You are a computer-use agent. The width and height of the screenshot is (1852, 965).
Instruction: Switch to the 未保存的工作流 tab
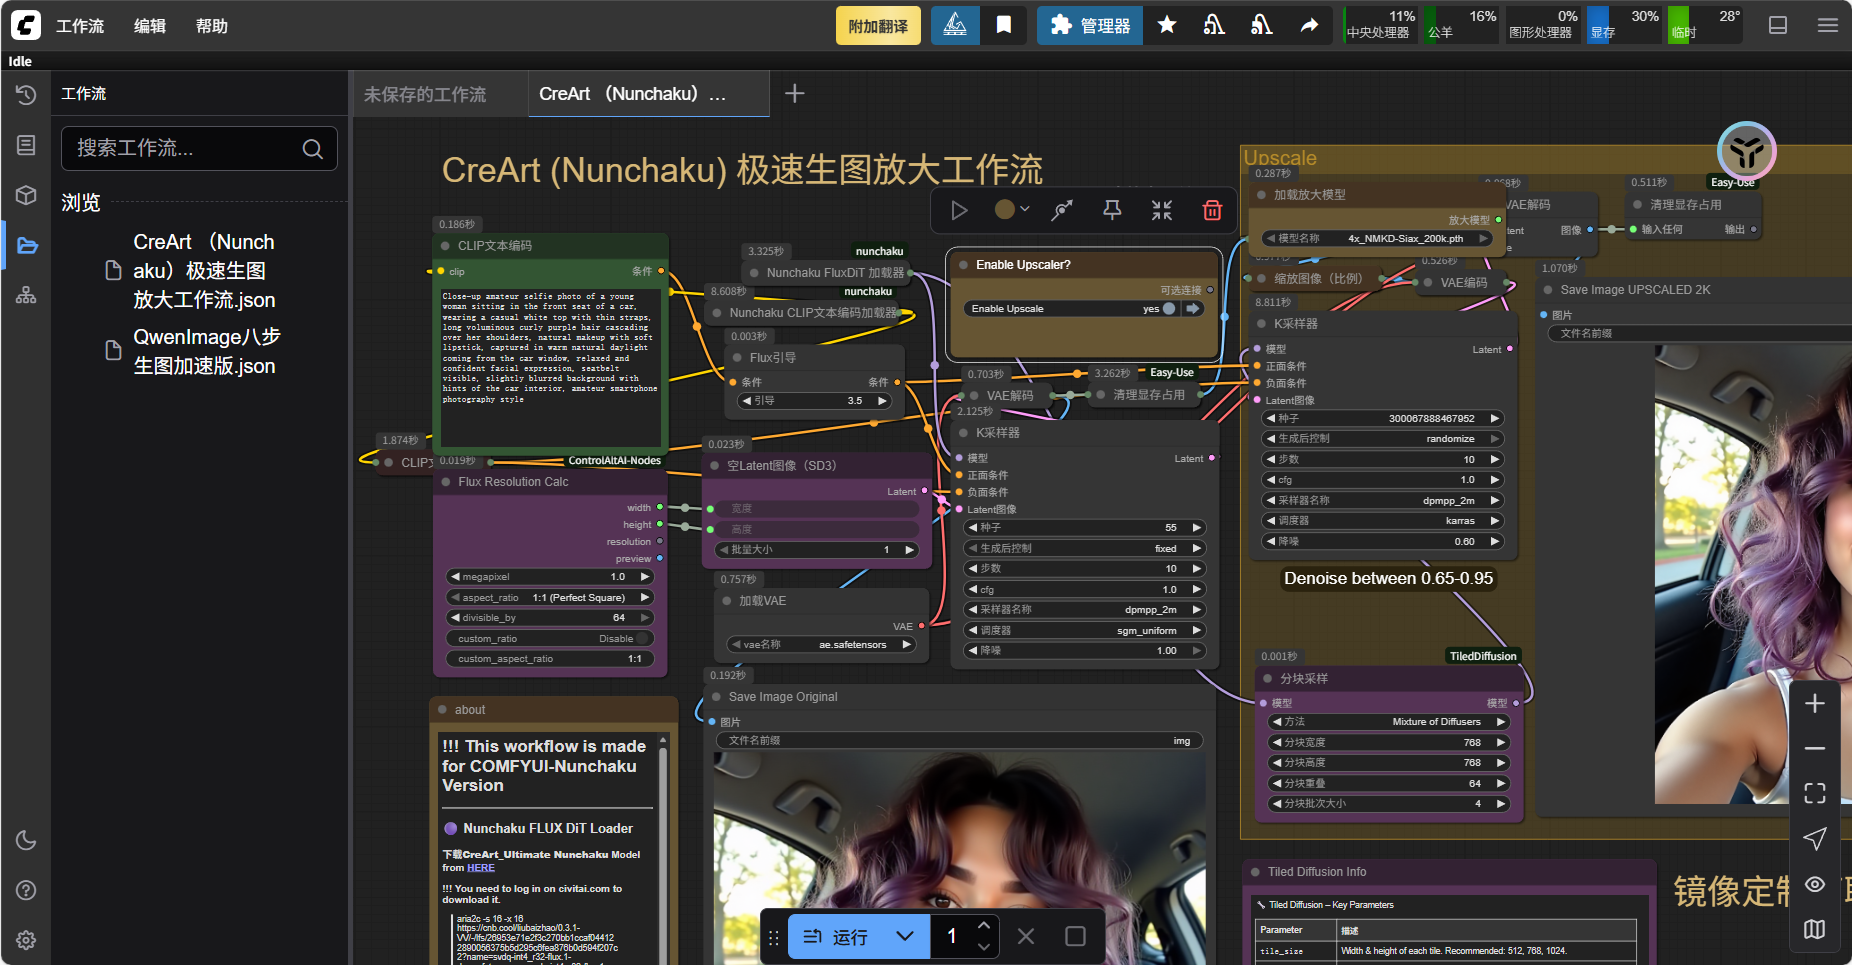[x=424, y=93]
